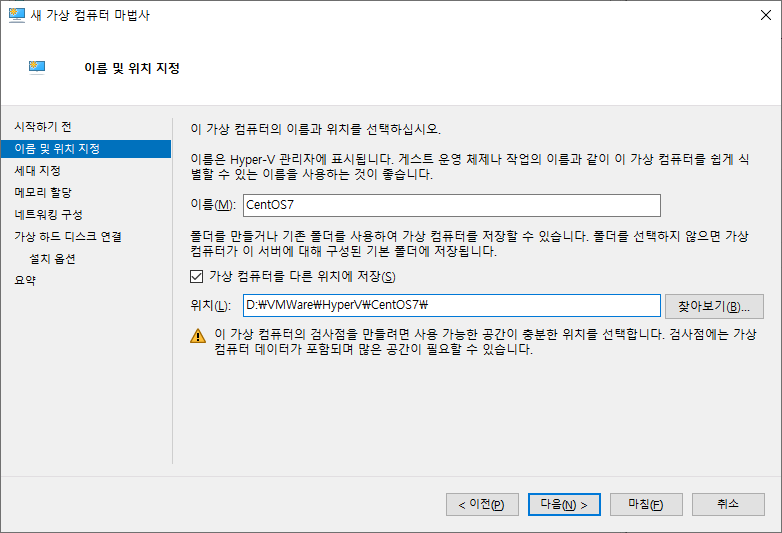The height and width of the screenshot is (533, 782).
Task: Toggle the 가상 컴퓨터를 다른 위치에 저장 checkbox
Action: point(196,276)
